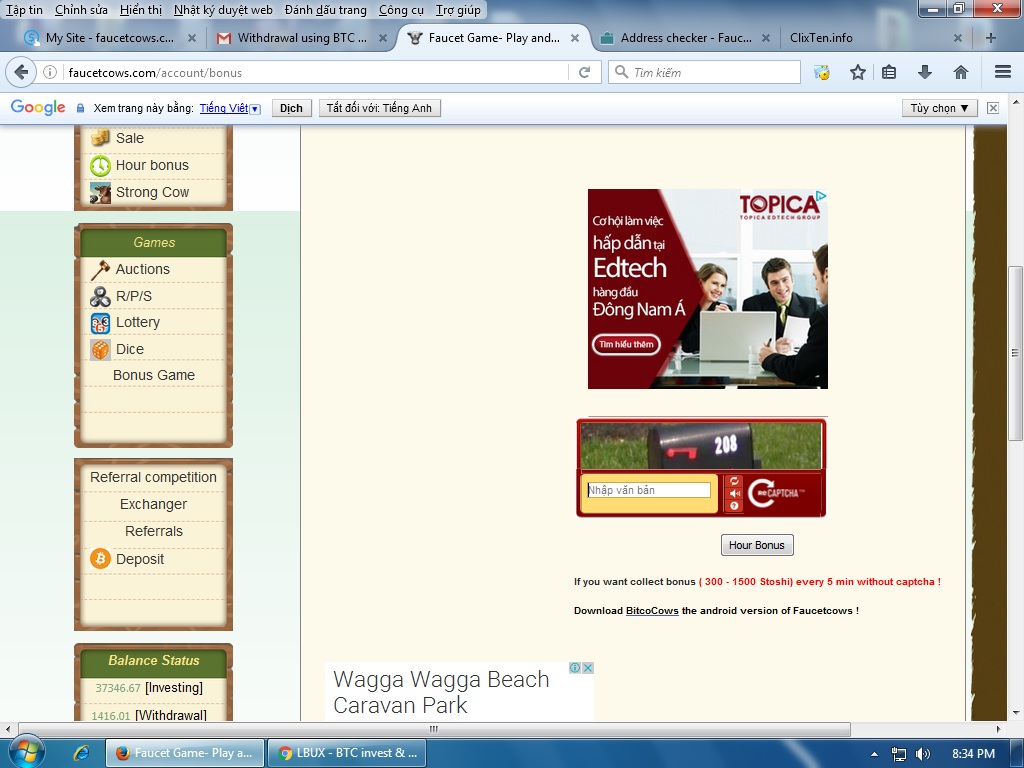Image resolution: width=1024 pixels, height=768 pixels.
Task: Switch to the audio captcha challenge
Action: tap(734, 493)
